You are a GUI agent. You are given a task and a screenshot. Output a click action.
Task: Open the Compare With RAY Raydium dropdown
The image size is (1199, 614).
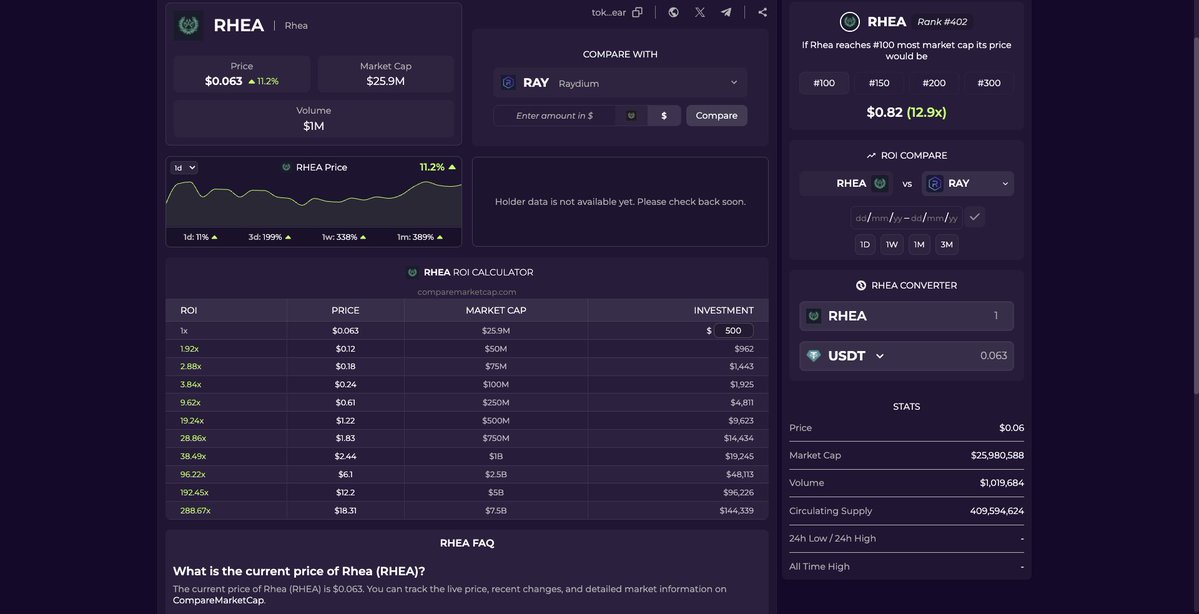tap(620, 83)
